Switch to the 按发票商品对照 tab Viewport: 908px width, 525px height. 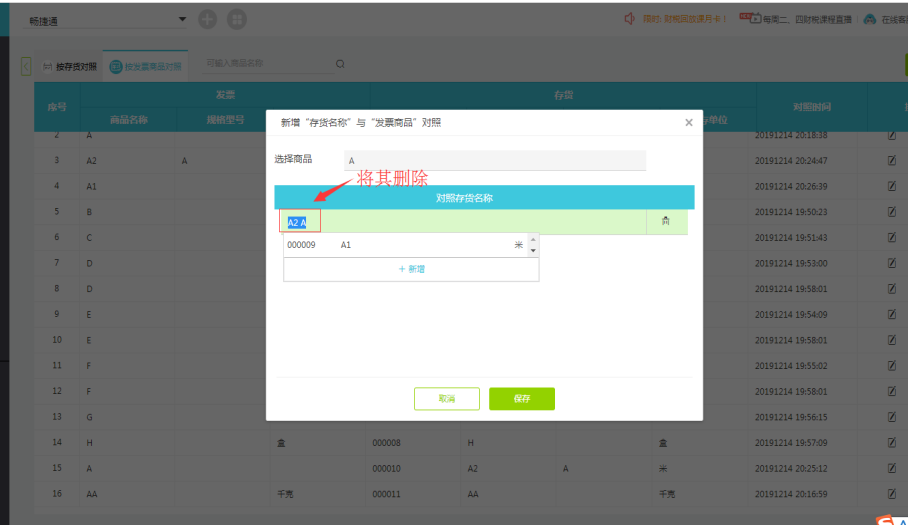pos(147,67)
